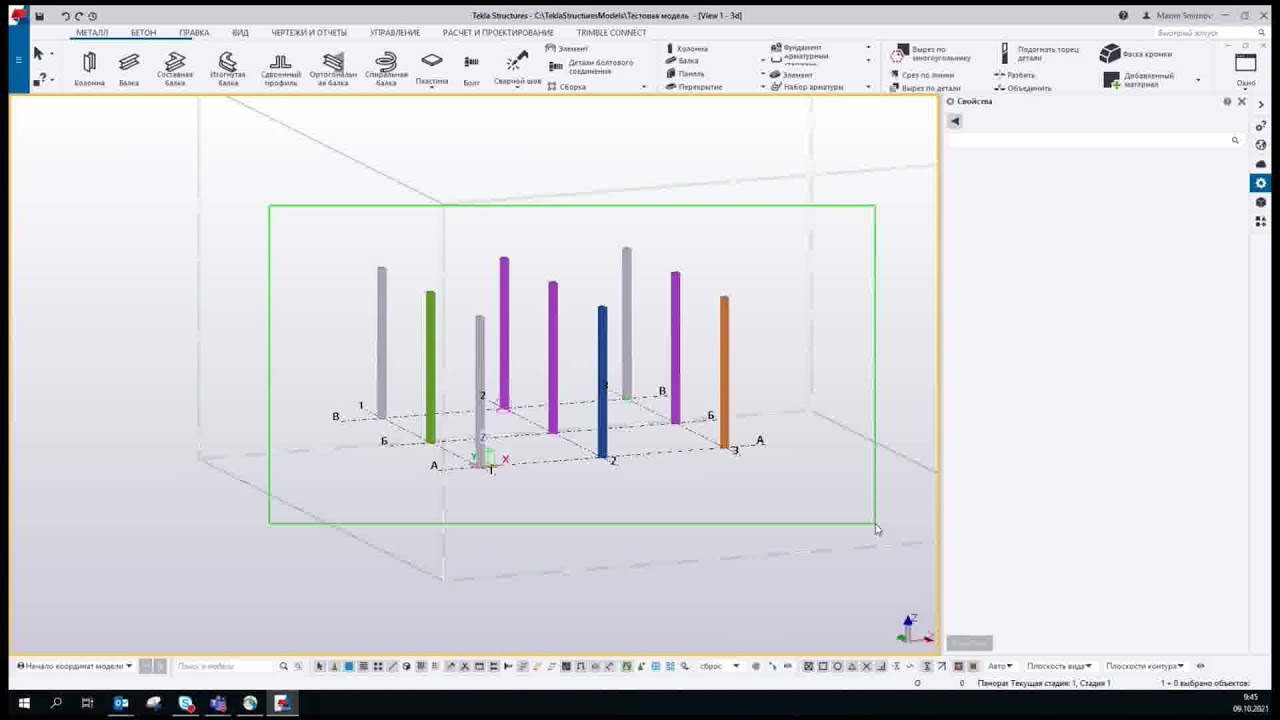
Task: Undo the last action
Action: pyautogui.click(x=65, y=16)
